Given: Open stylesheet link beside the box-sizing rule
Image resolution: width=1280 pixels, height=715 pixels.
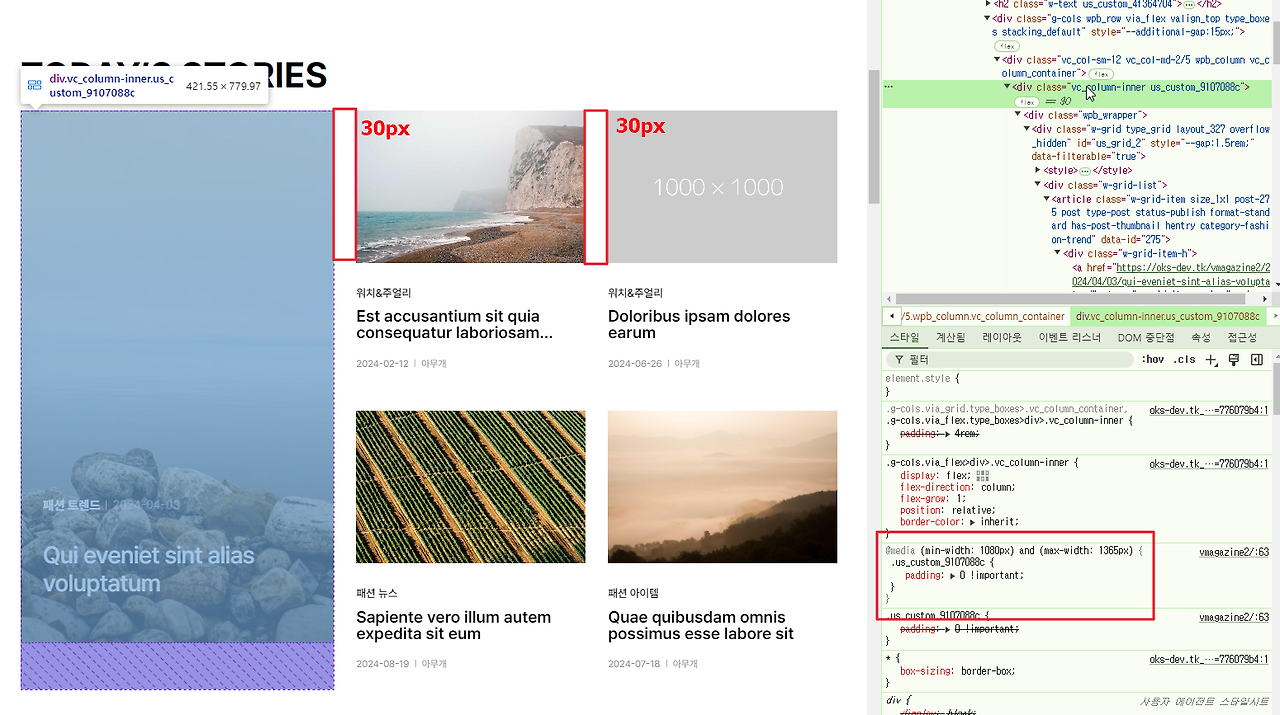Looking at the screenshot, I should point(1208,660).
